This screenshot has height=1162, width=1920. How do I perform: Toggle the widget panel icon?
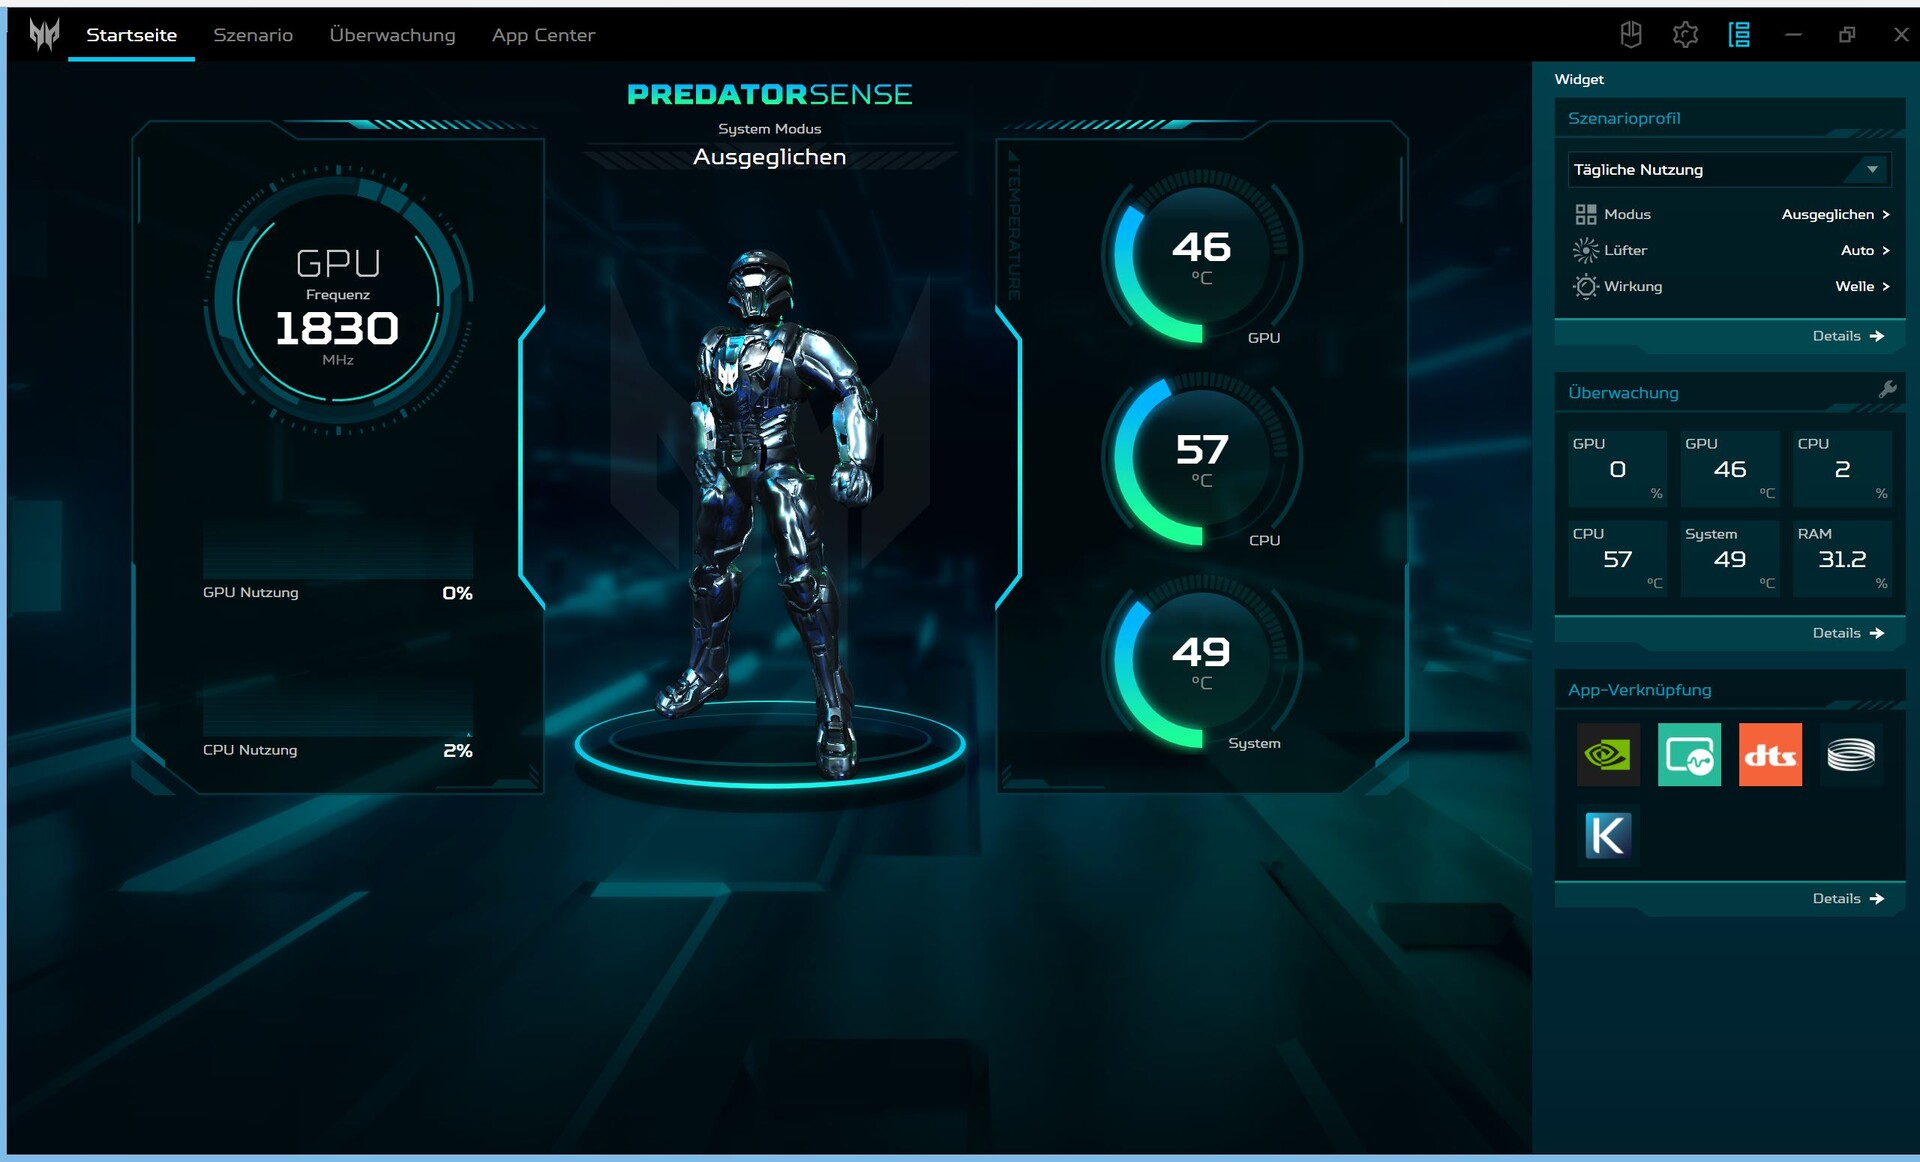coord(1739,35)
